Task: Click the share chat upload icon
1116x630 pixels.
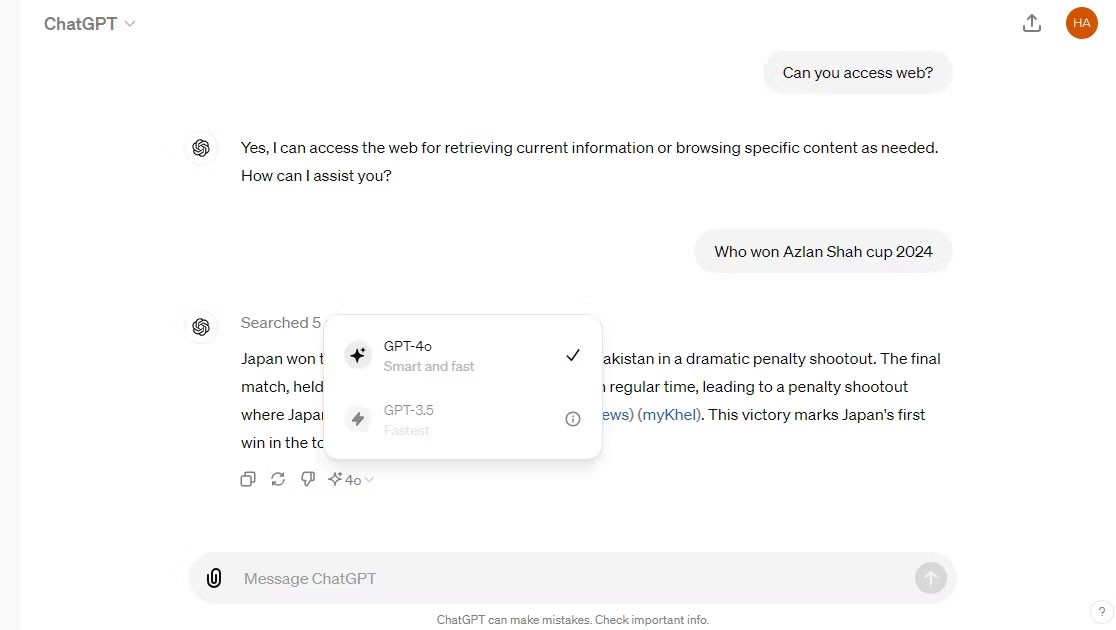Action: tap(1032, 23)
